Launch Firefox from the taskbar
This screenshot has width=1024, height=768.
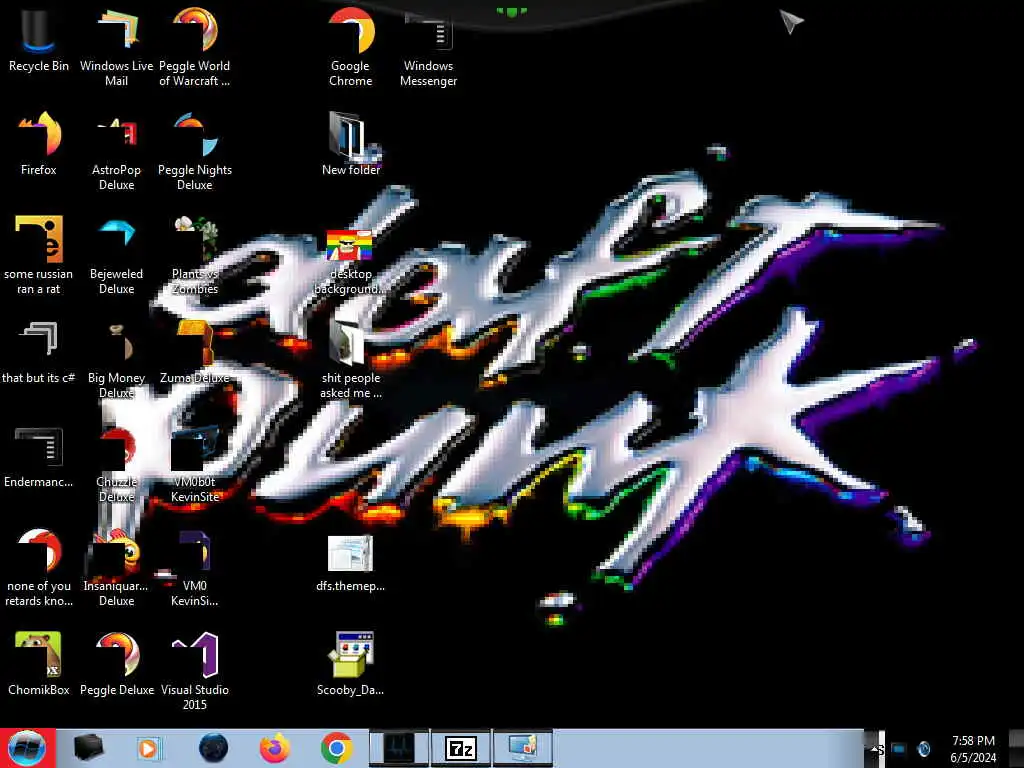click(275, 748)
